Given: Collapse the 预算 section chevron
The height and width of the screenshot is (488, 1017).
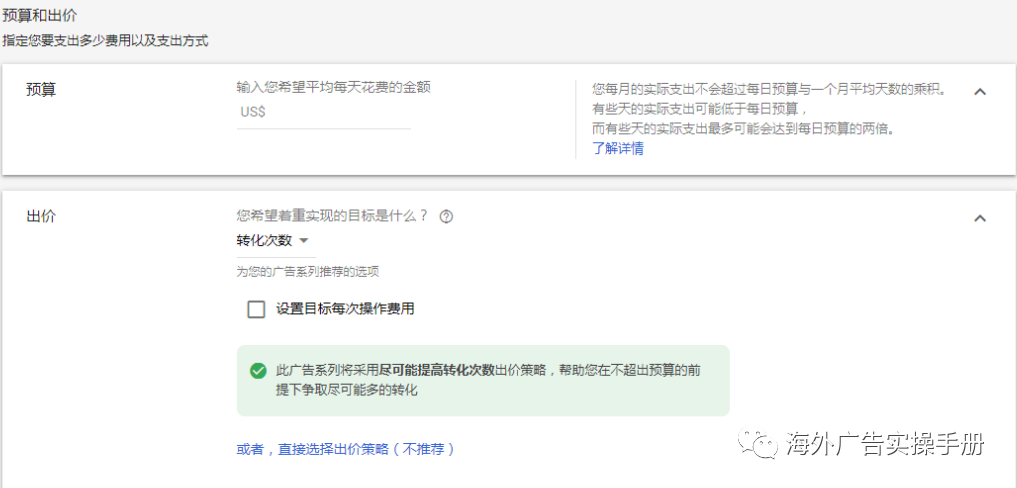Looking at the screenshot, I should point(980,92).
